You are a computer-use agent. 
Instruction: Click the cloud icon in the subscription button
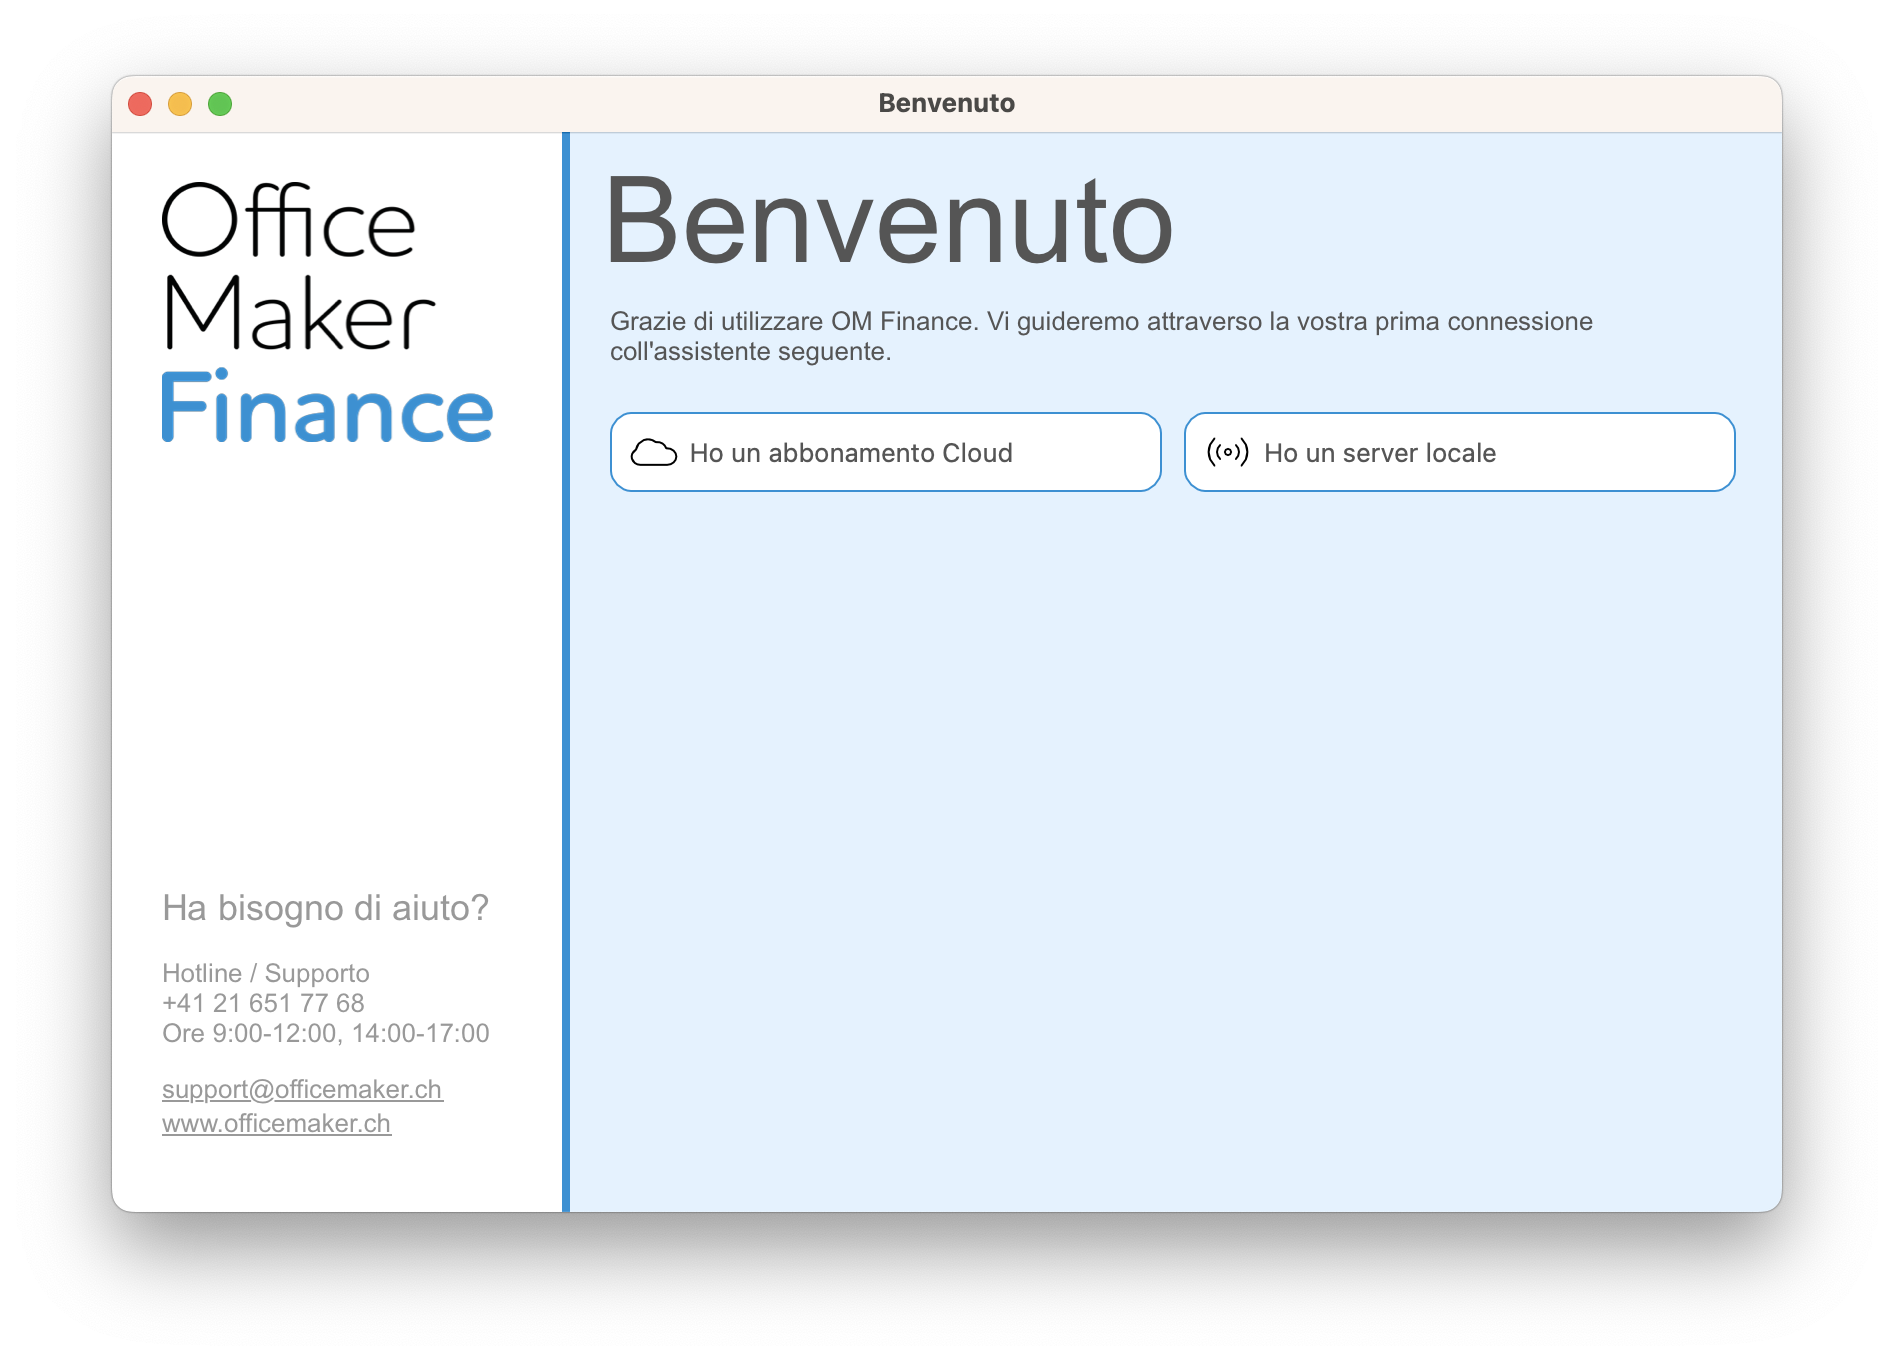653,453
